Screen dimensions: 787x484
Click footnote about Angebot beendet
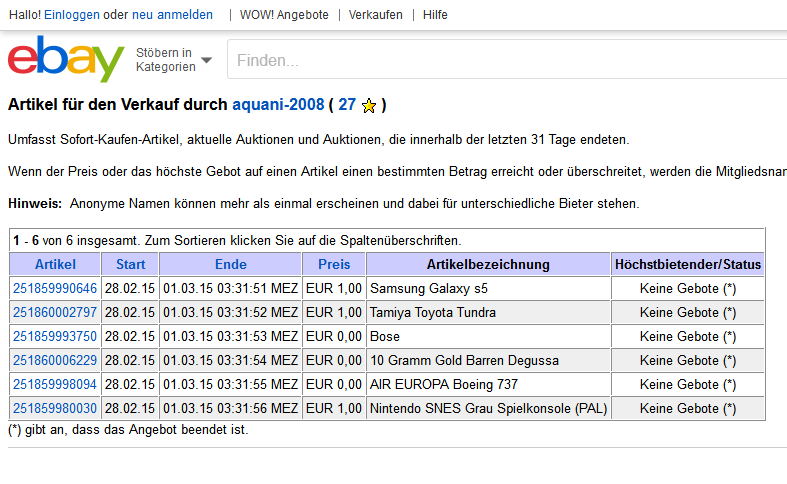[128, 430]
